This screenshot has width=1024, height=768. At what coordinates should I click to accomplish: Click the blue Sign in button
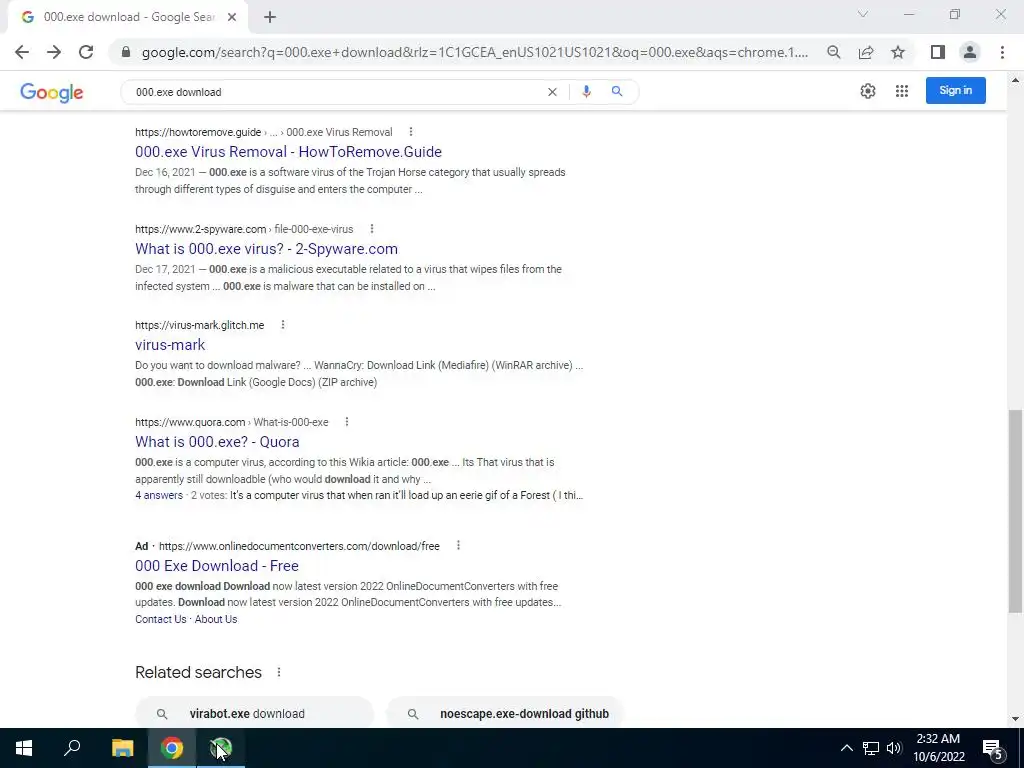955,91
